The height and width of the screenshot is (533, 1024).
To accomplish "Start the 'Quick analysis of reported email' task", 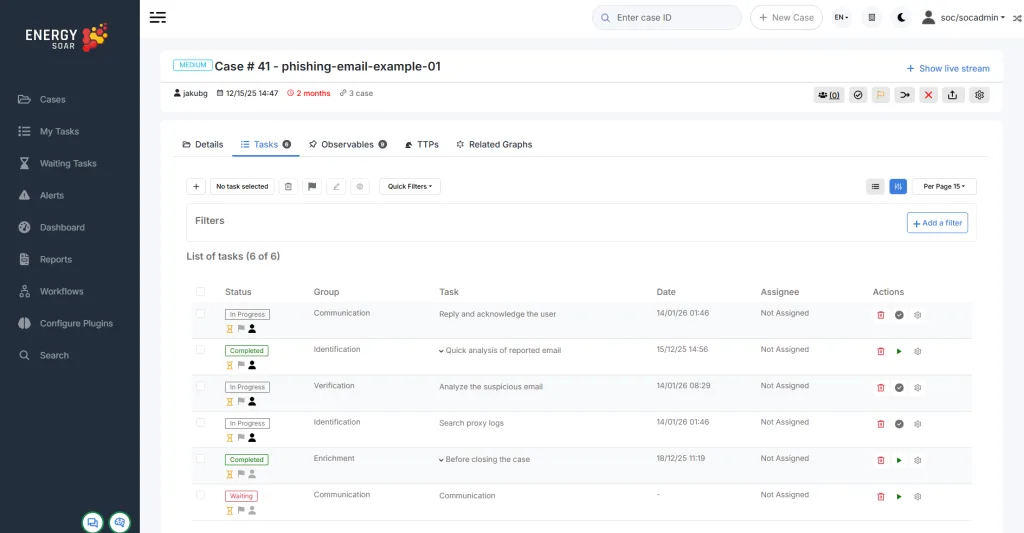I will (x=899, y=351).
